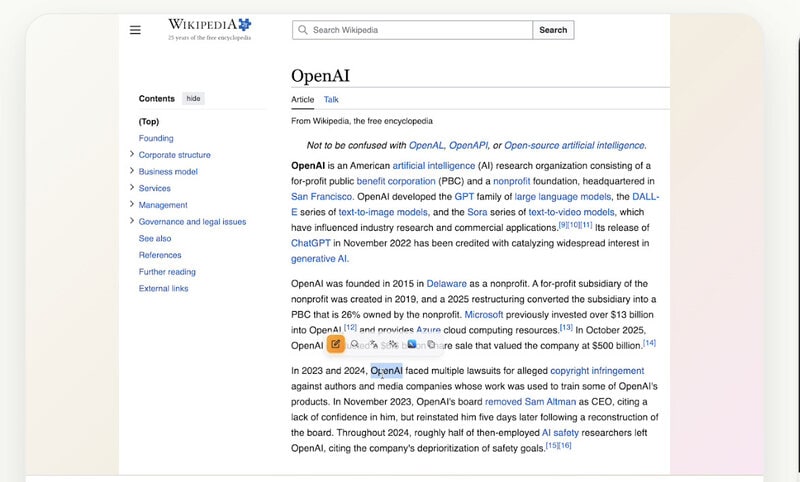
Task: Click the orange edit note icon
Action: tap(336, 344)
